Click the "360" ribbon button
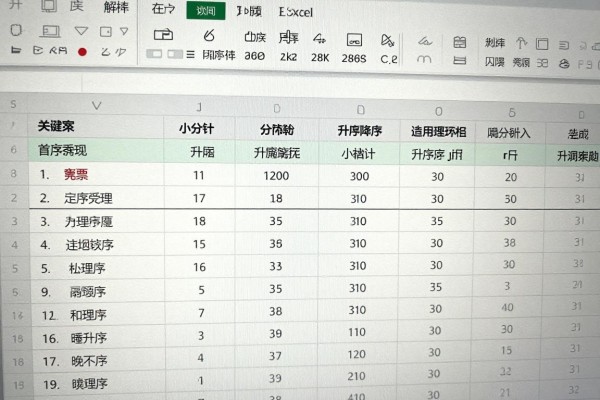Viewport: 600px width, 400px height. coord(255,56)
